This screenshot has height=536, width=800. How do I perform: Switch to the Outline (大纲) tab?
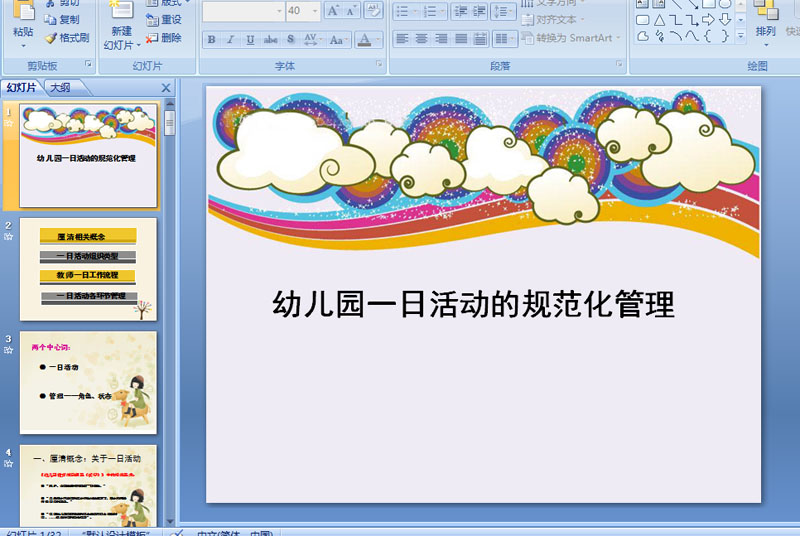(60, 88)
